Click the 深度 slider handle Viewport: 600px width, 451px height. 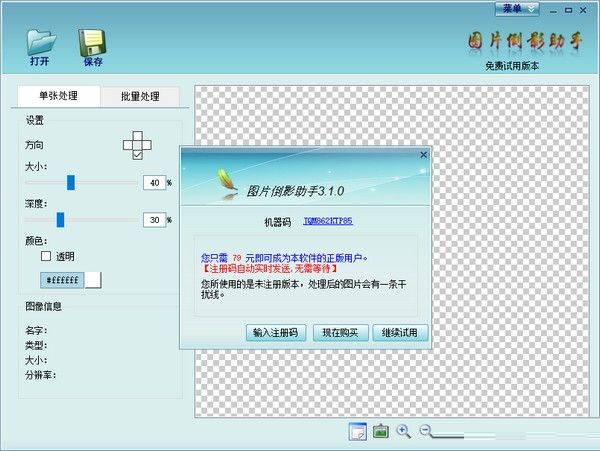(x=60, y=220)
